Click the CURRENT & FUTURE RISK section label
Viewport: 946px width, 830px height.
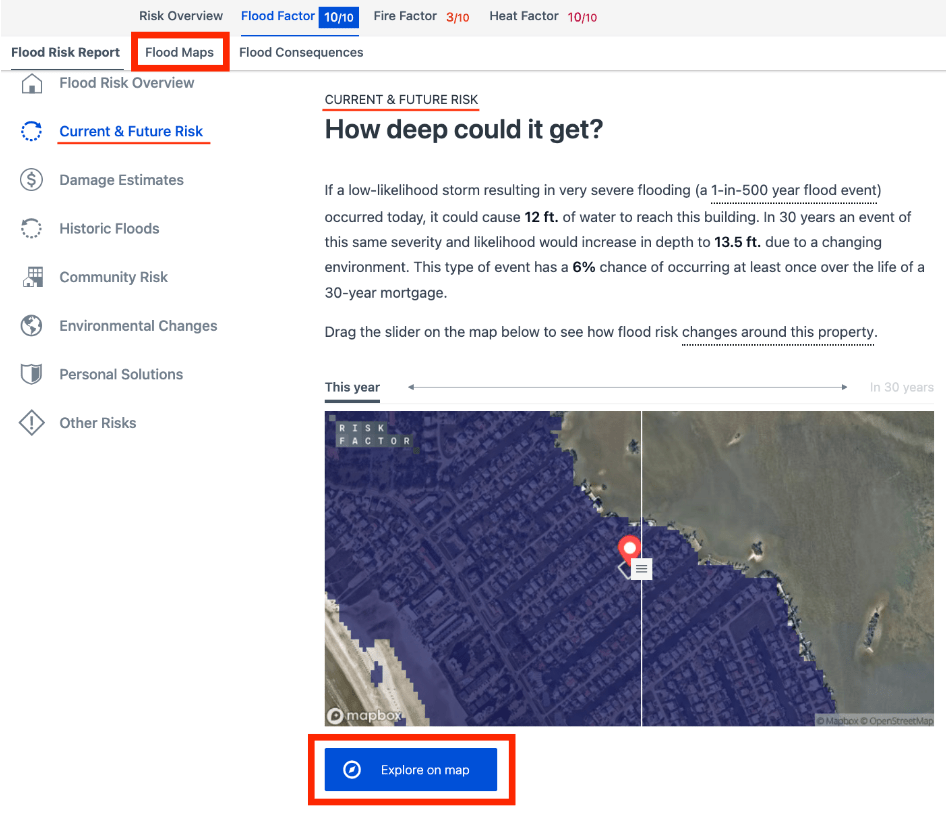(401, 100)
